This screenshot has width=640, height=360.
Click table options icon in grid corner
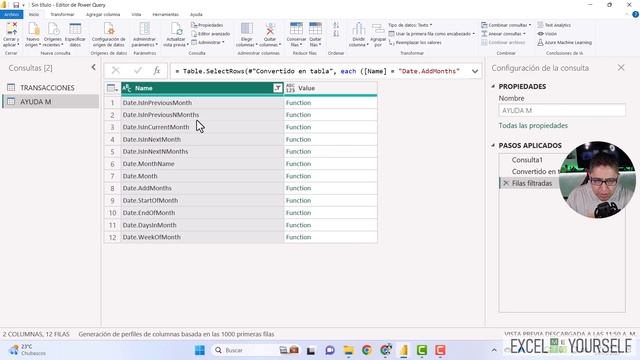[112, 88]
